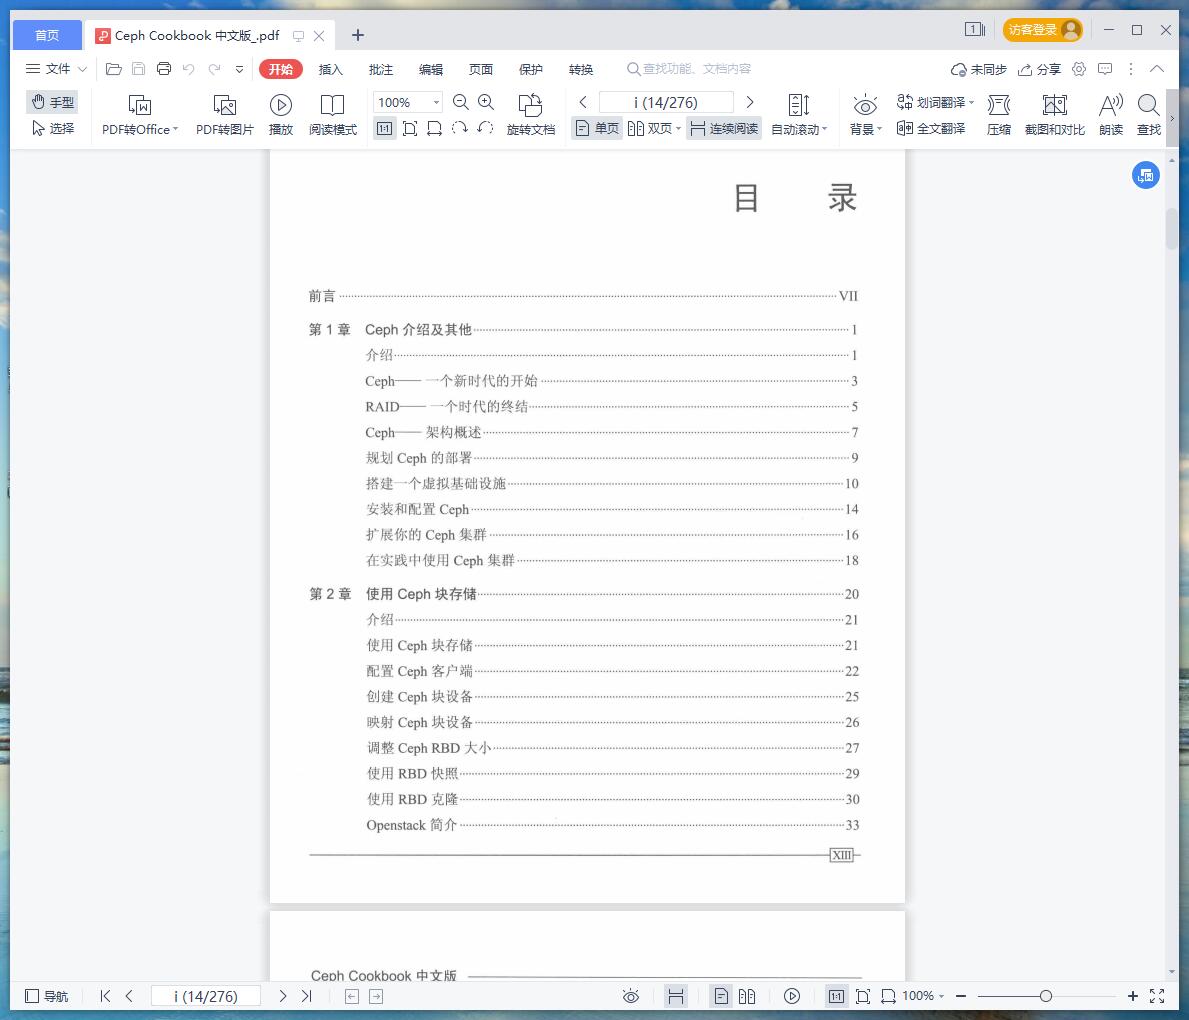Expand the 划词翻译 dropdown arrow
1189x1020 pixels.
tap(971, 102)
